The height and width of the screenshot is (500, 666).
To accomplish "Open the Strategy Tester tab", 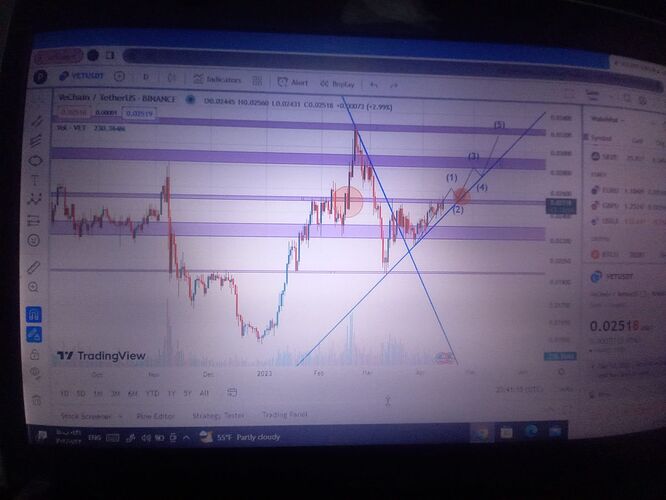I will pos(216,415).
